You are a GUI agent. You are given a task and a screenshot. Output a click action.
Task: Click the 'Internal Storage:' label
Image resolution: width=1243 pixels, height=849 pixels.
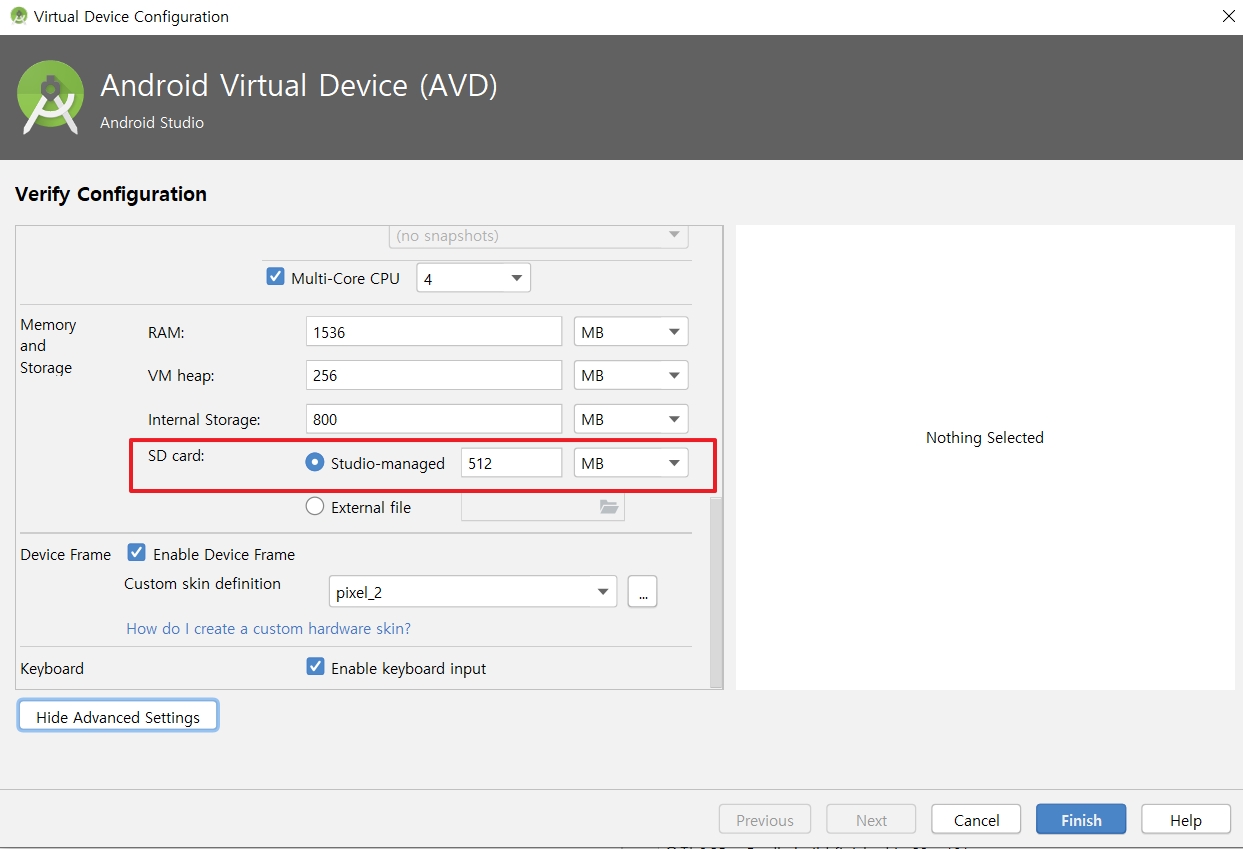tap(204, 420)
